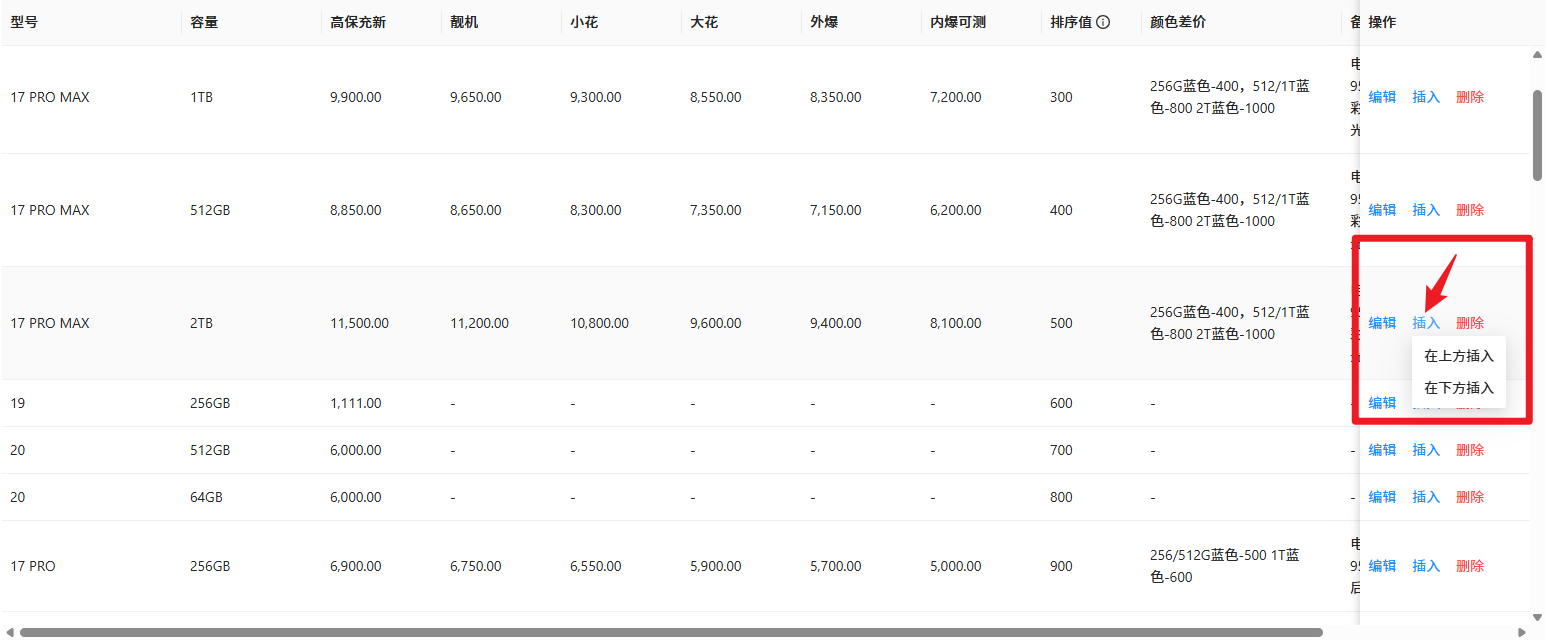Viewport: 1547px width, 642px height.
Task: Select the 9,650.00 靓机 cell
Action: [476, 97]
